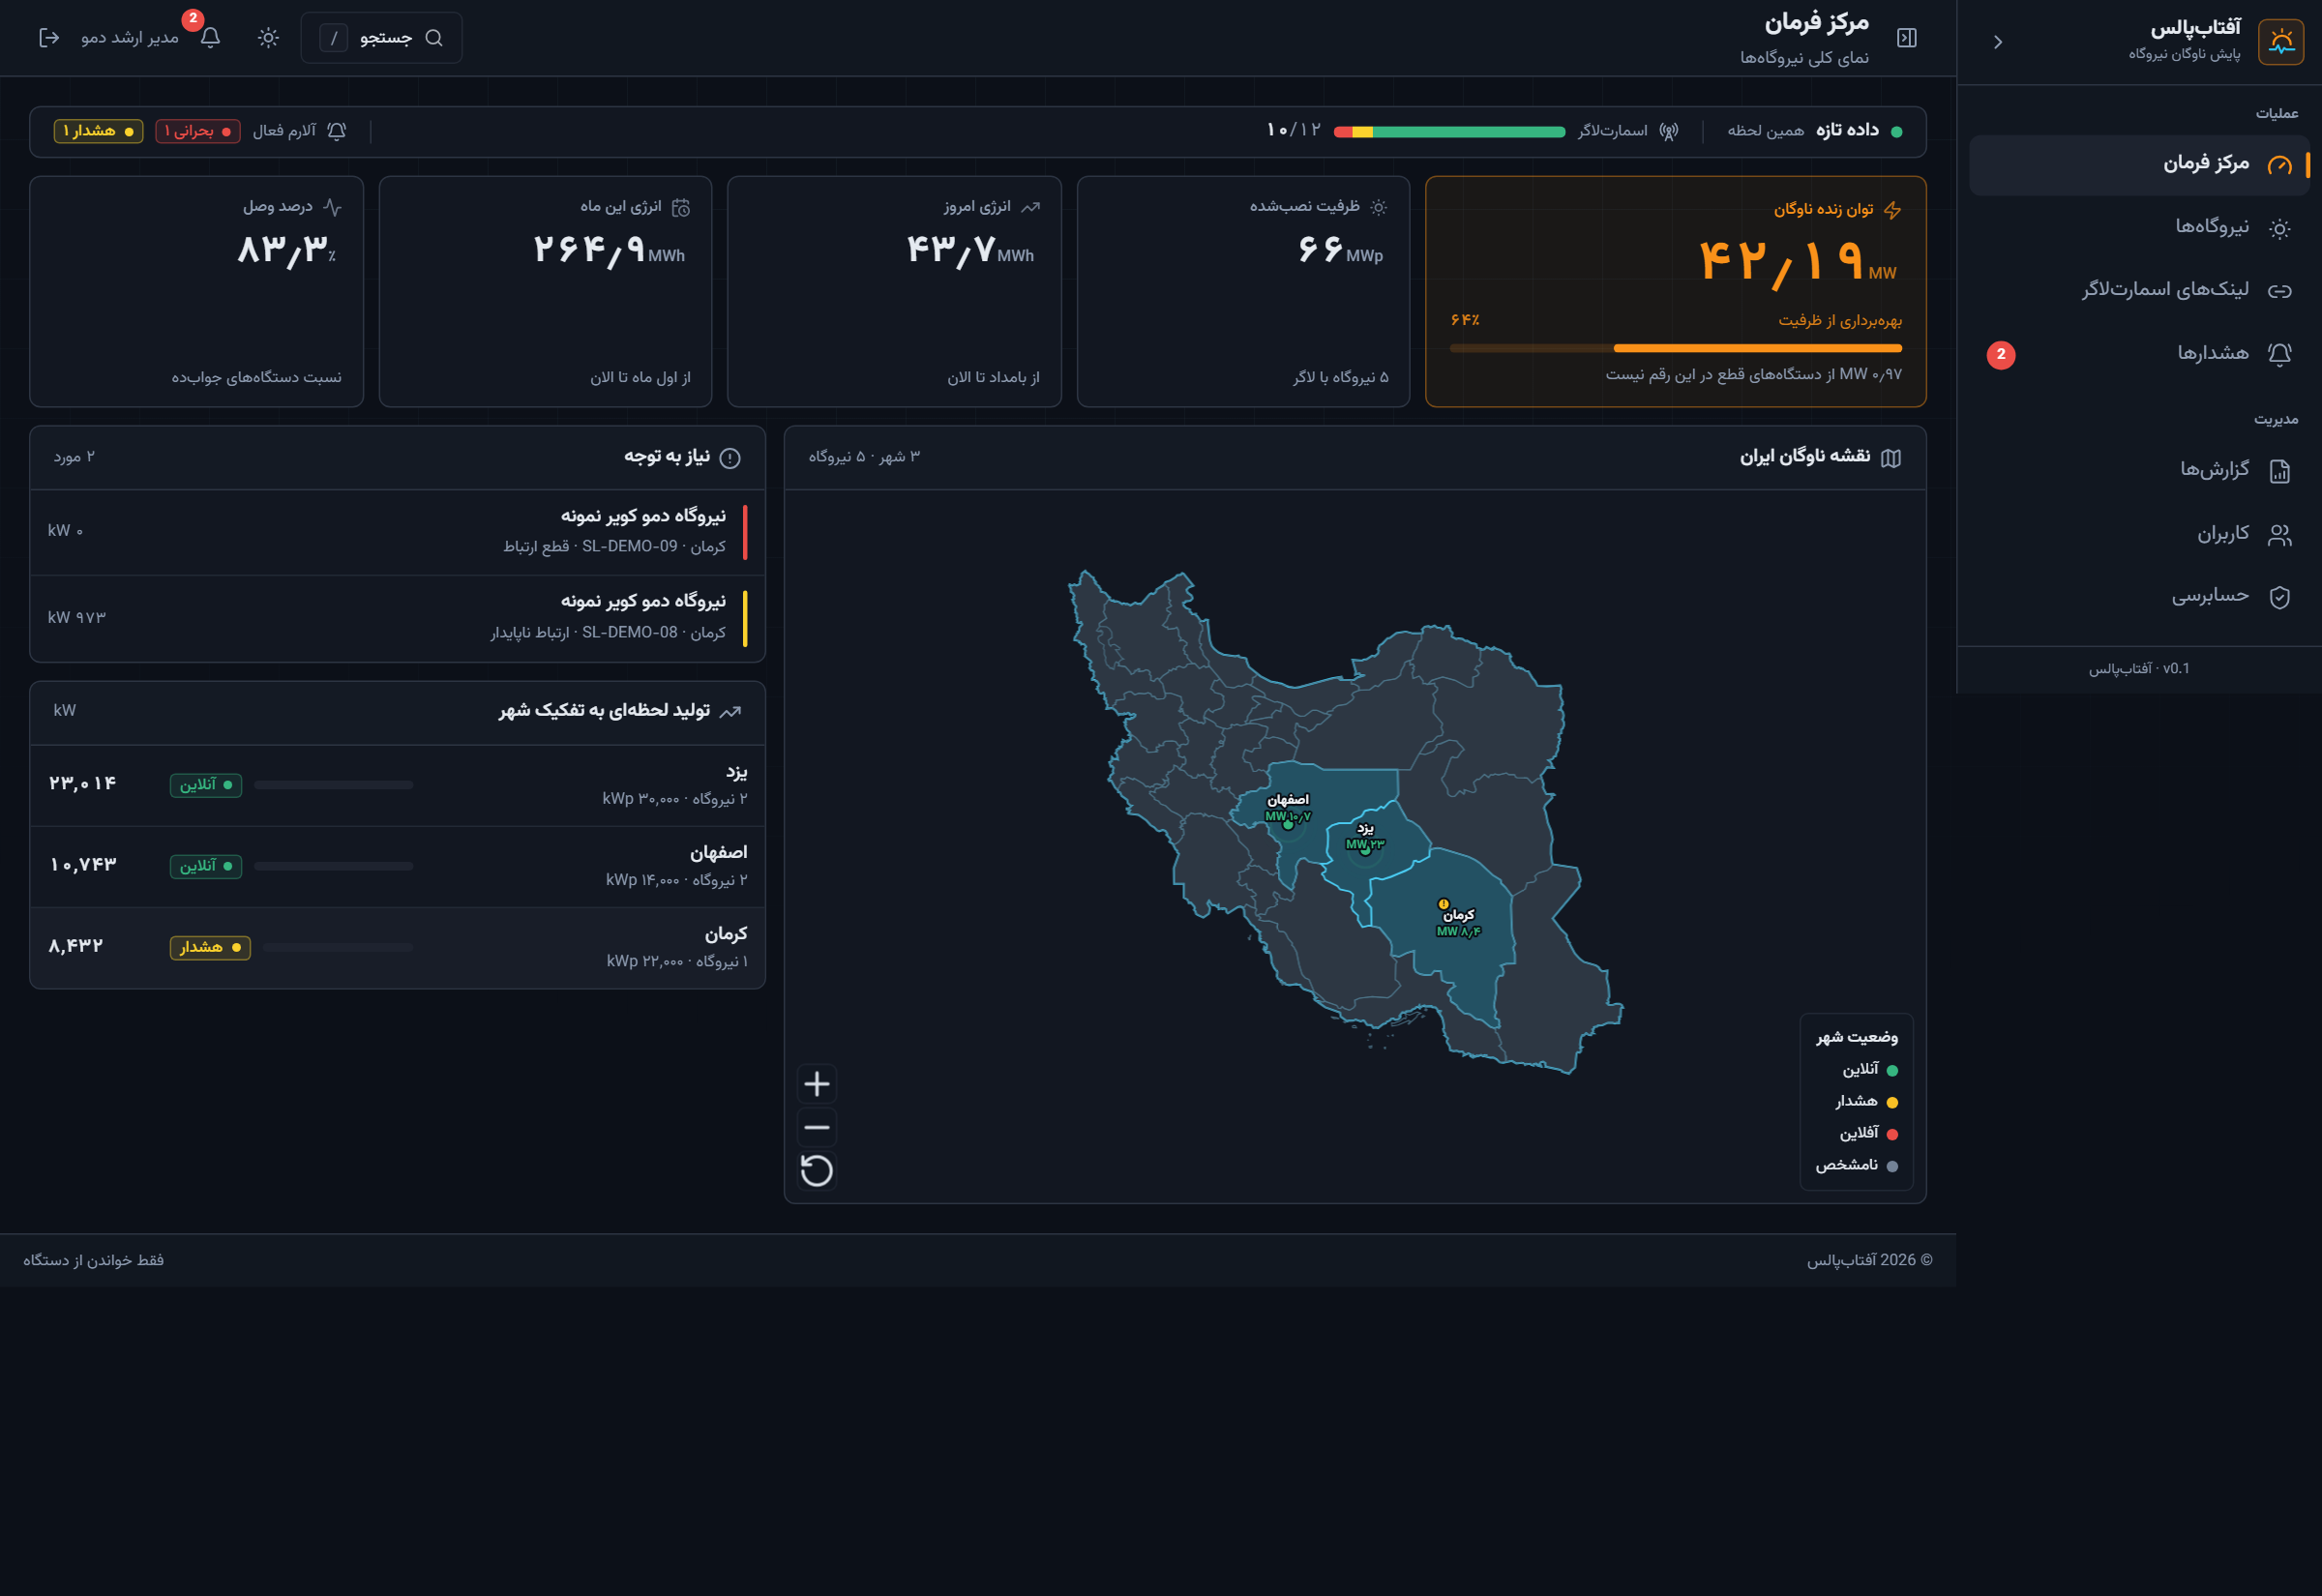
Task: Toggle the sidebar panel icon beside مرکز فرمان header
Action: tap(1906, 38)
